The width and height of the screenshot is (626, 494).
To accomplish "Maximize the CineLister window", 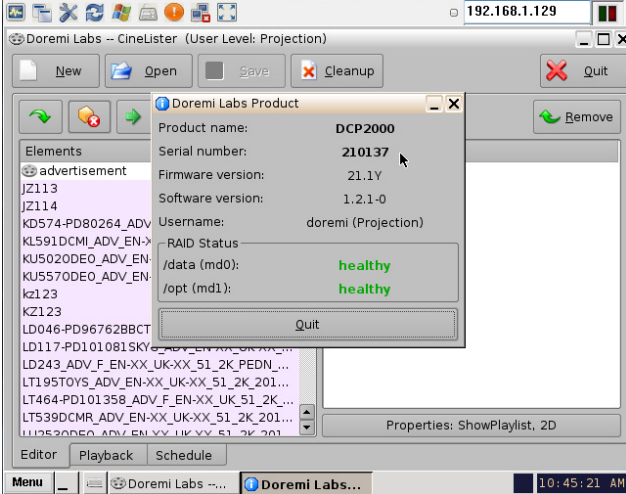I will point(603,40).
